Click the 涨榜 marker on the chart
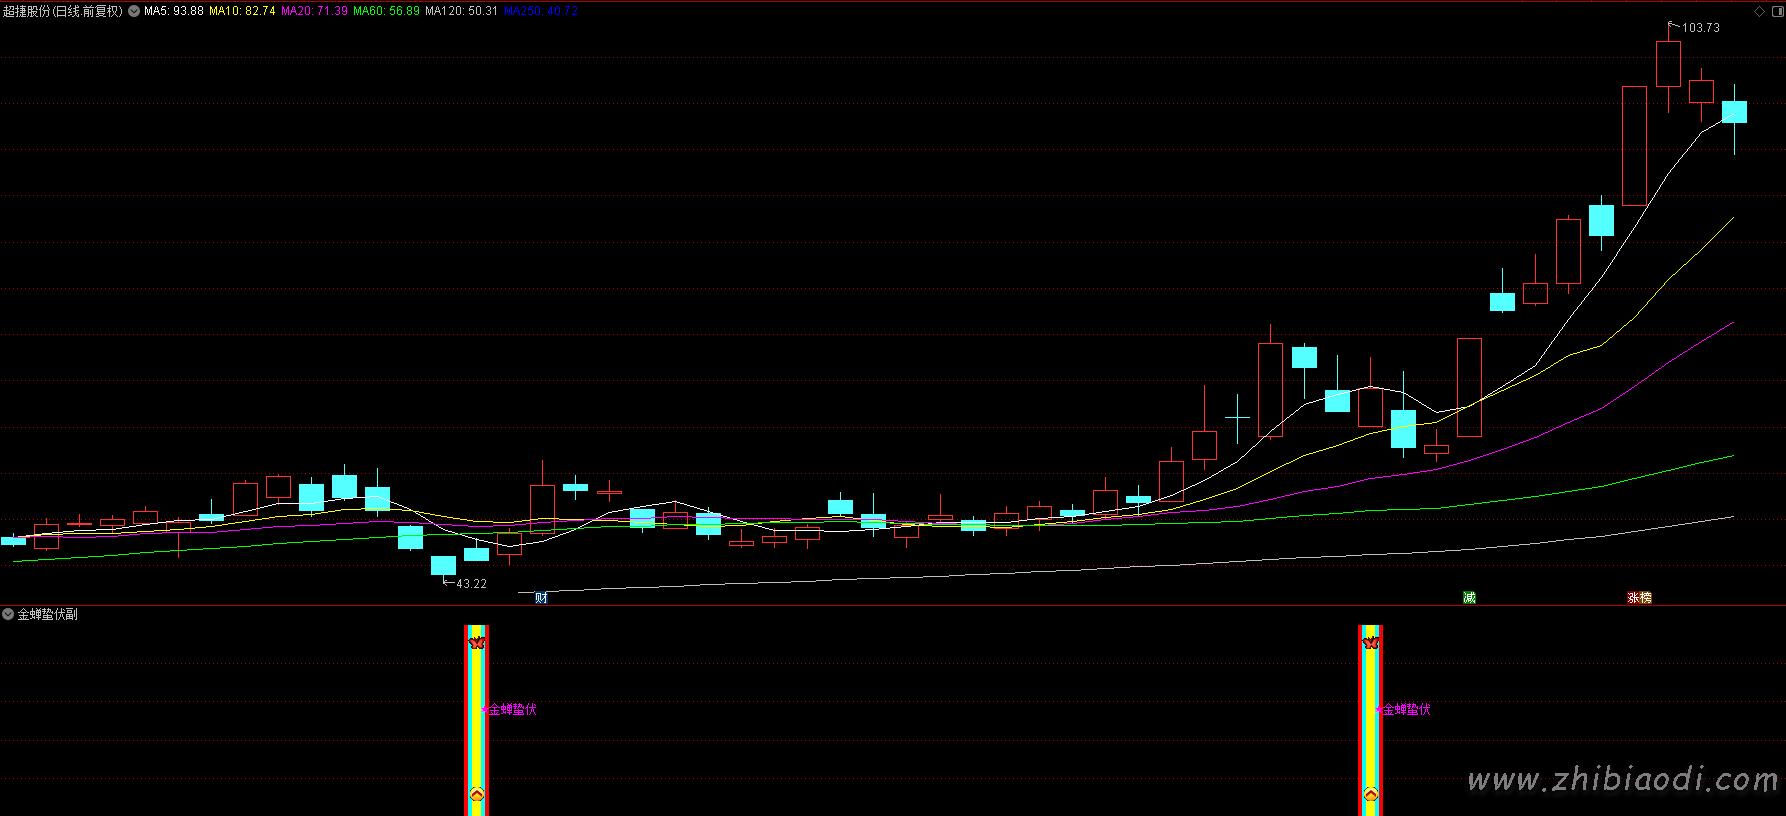Image resolution: width=1786 pixels, height=816 pixels. click(1639, 598)
